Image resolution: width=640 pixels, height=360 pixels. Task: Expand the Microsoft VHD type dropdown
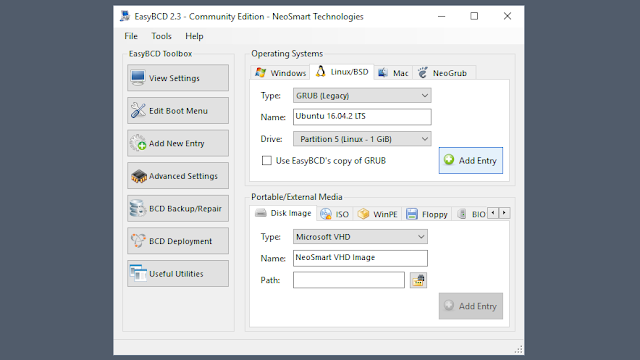coord(360,237)
